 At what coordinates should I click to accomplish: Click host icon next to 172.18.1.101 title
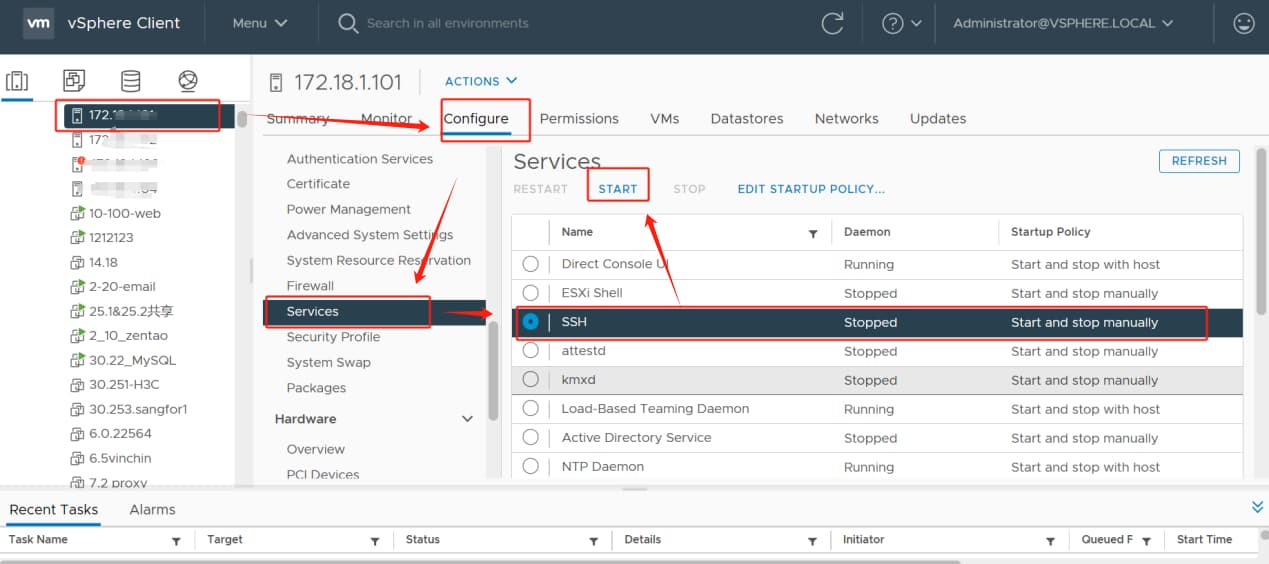pyautogui.click(x=277, y=82)
